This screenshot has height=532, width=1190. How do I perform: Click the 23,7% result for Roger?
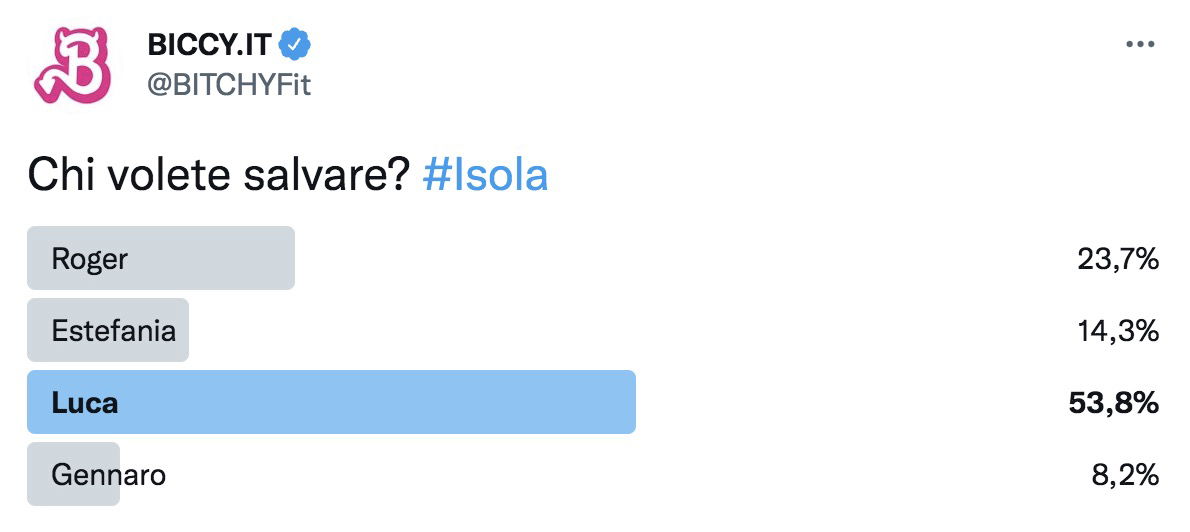pos(1118,260)
